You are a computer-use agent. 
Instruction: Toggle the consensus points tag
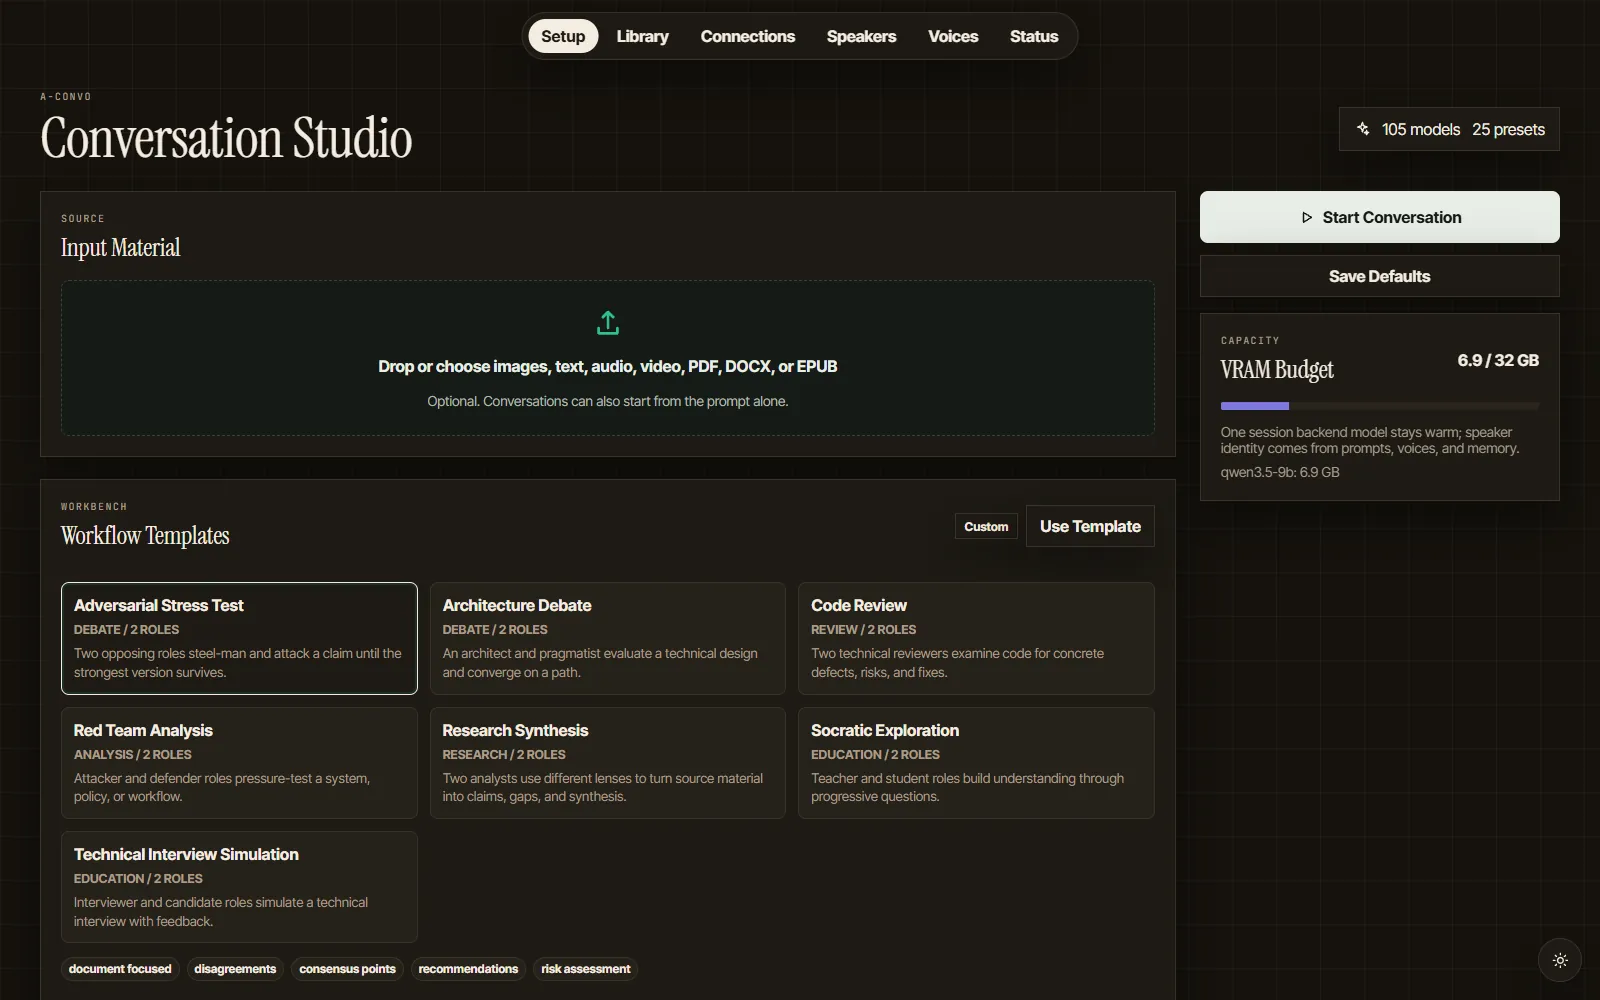tap(347, 969)
